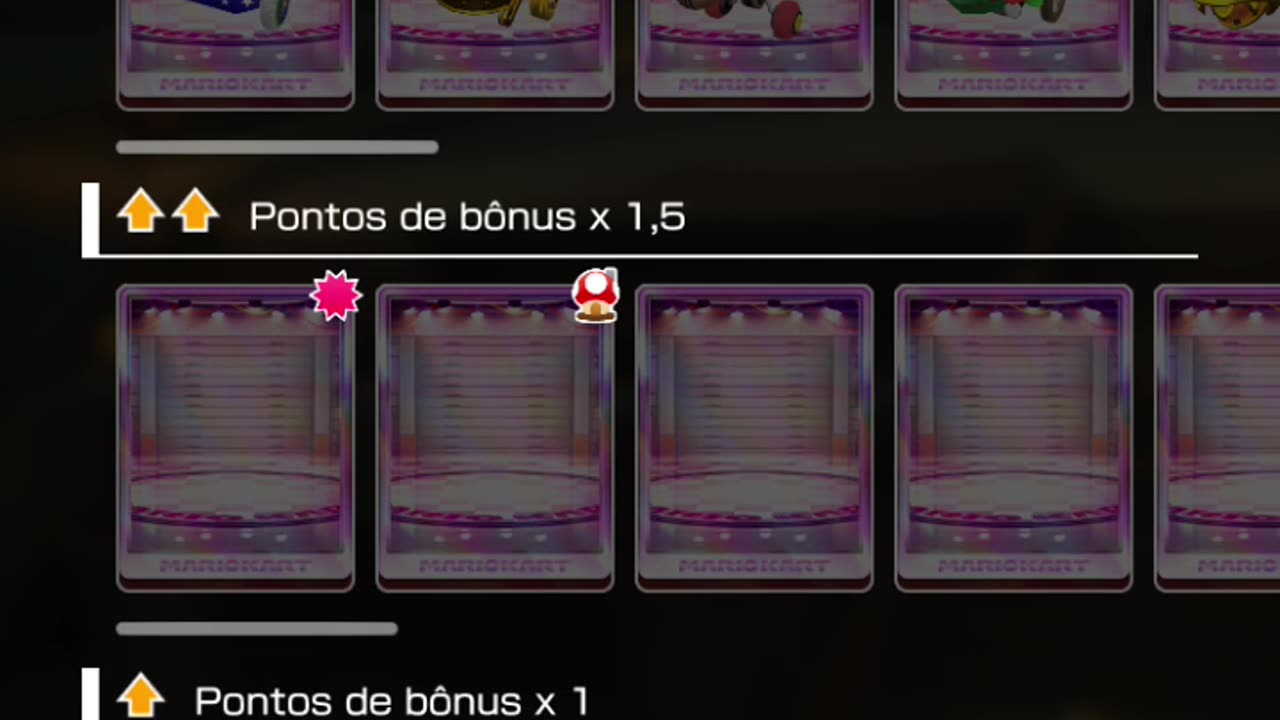Select the third empty card in x 1,5 row
This screenshot has width=1280, height=720.
[754, 438]
